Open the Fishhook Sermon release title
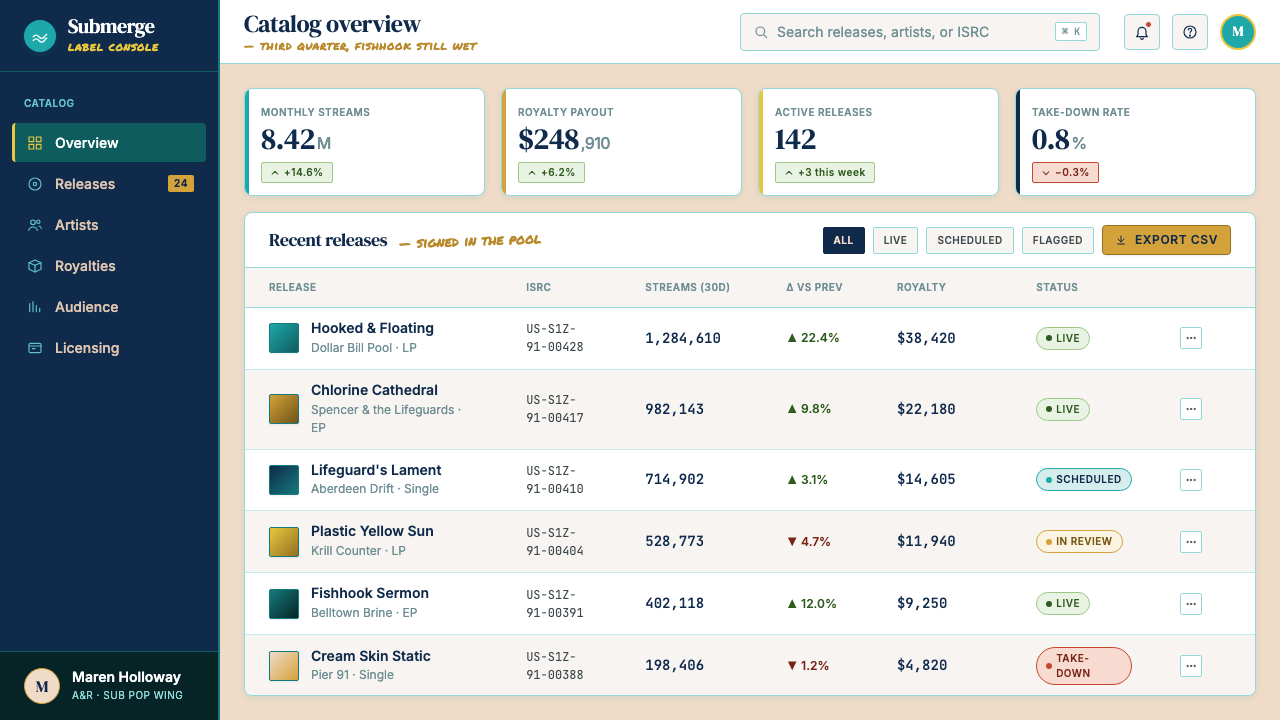Screen dimensions: 1280x720 click(370, 593)
